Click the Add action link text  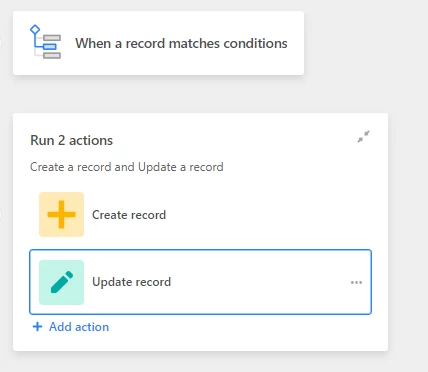tap(79, 327)
